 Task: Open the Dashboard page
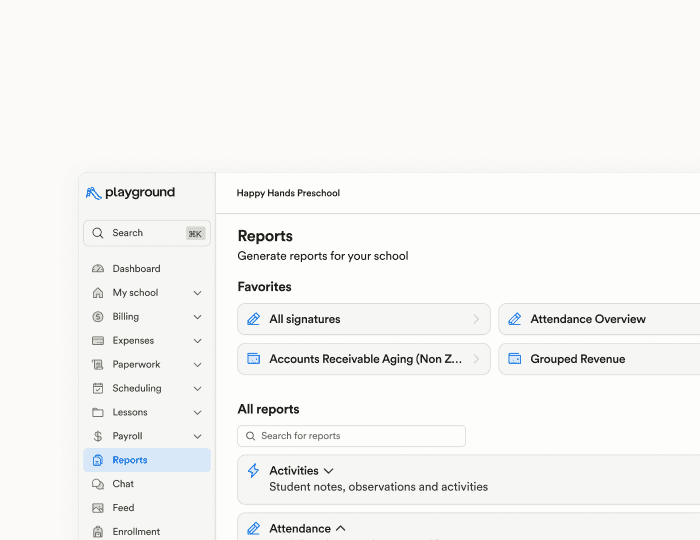[x=147, y=269]
